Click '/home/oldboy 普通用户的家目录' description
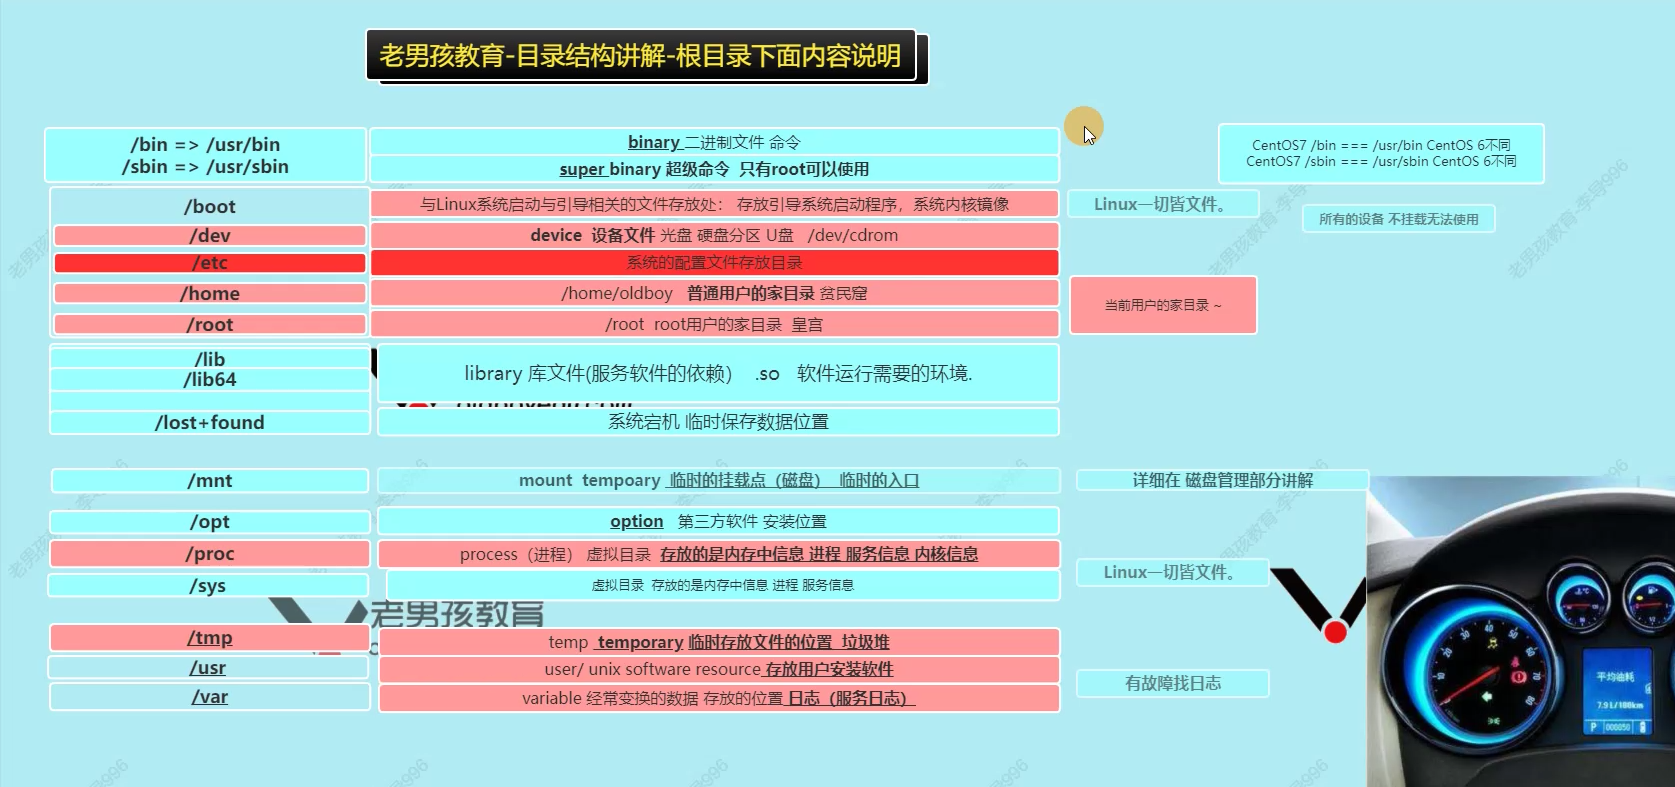 coord(714,293)
